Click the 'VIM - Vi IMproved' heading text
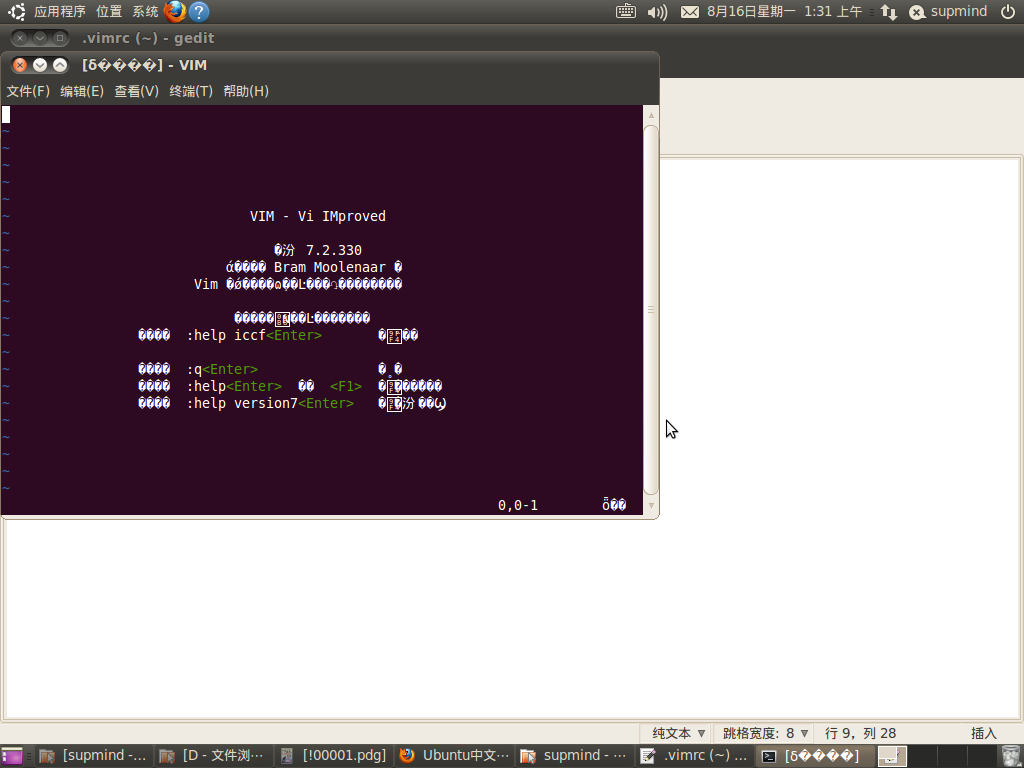 pos(318,216)
